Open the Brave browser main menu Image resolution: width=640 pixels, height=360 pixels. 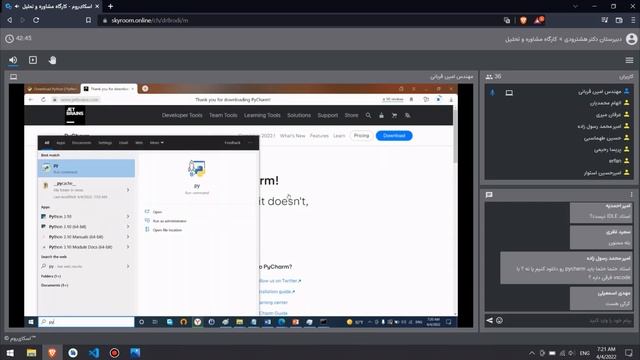click(x=633, y=20)
